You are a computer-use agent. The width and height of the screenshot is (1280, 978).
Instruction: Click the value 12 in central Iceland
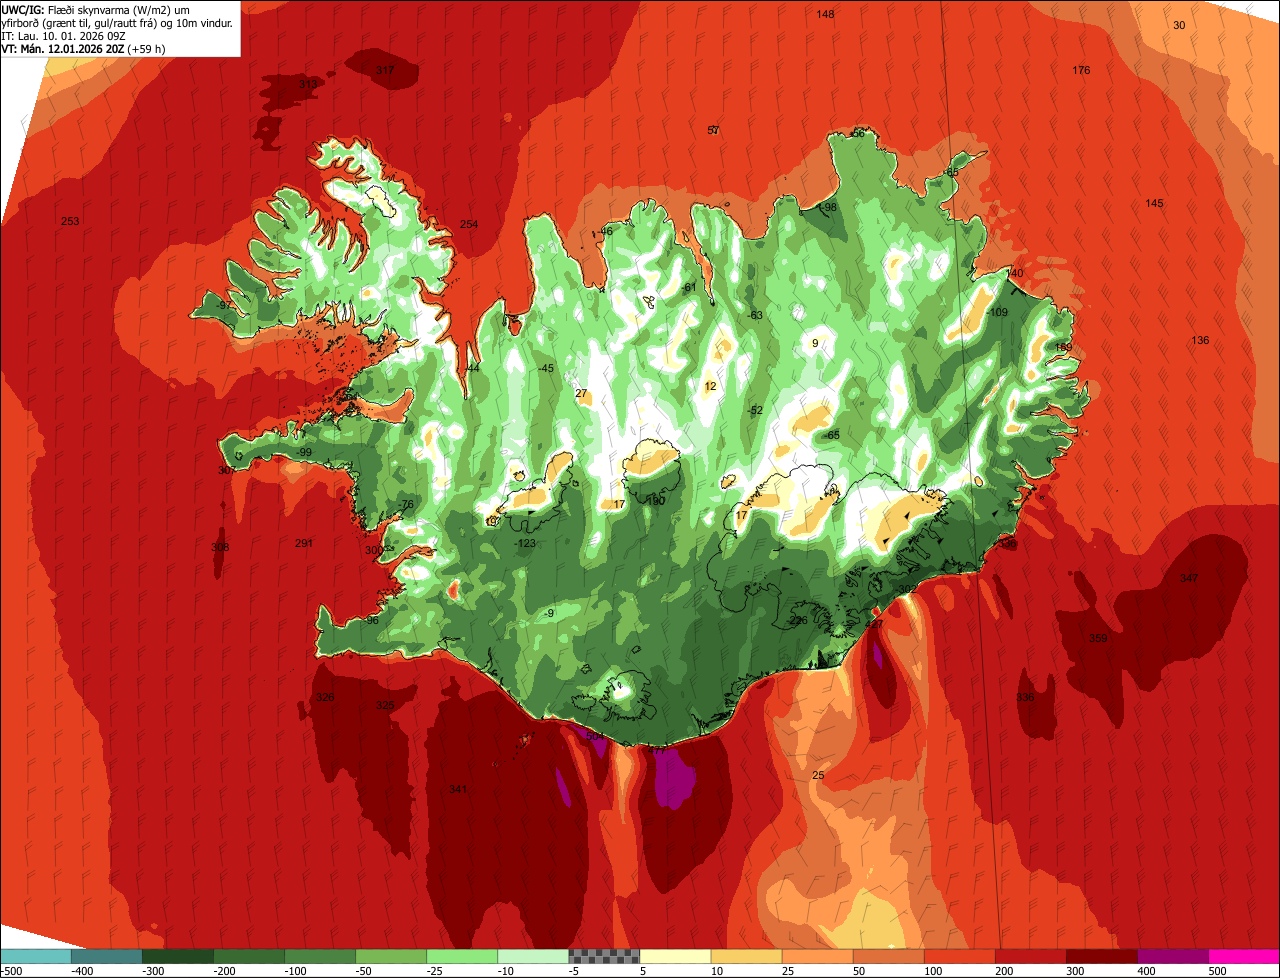tap(710, 386)
